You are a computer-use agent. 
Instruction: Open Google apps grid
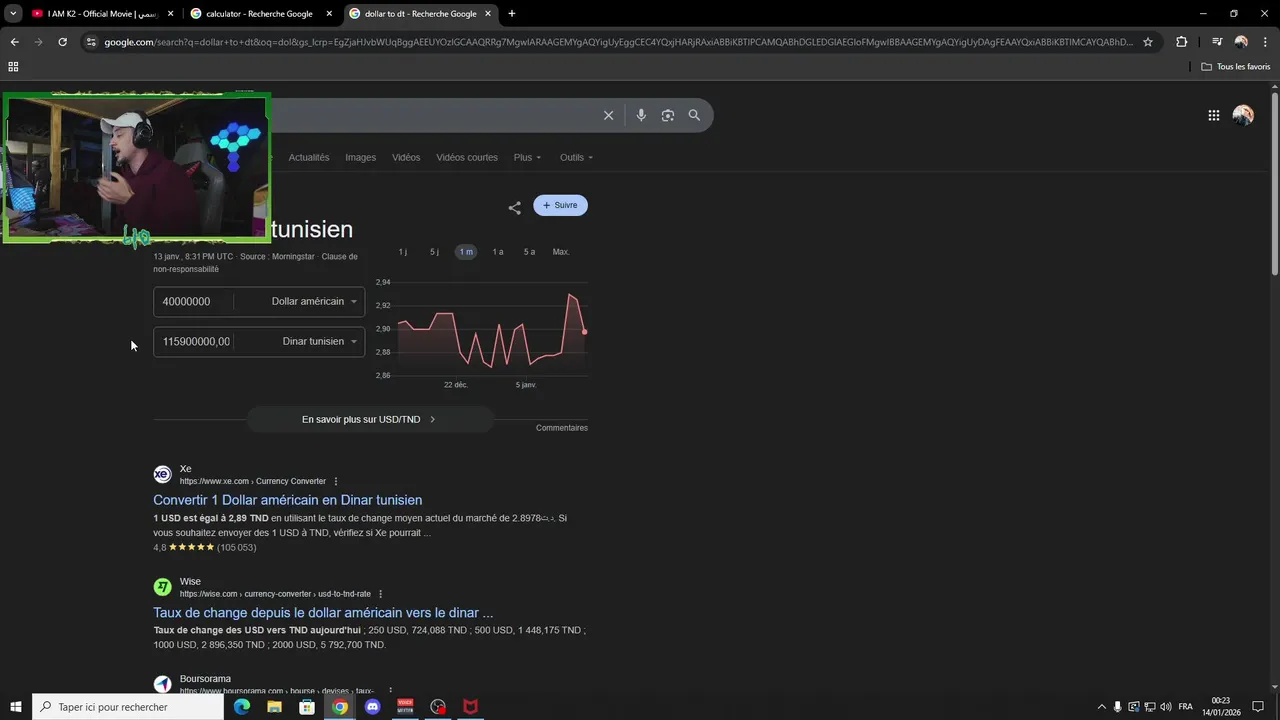click(x=1214, y=115)
